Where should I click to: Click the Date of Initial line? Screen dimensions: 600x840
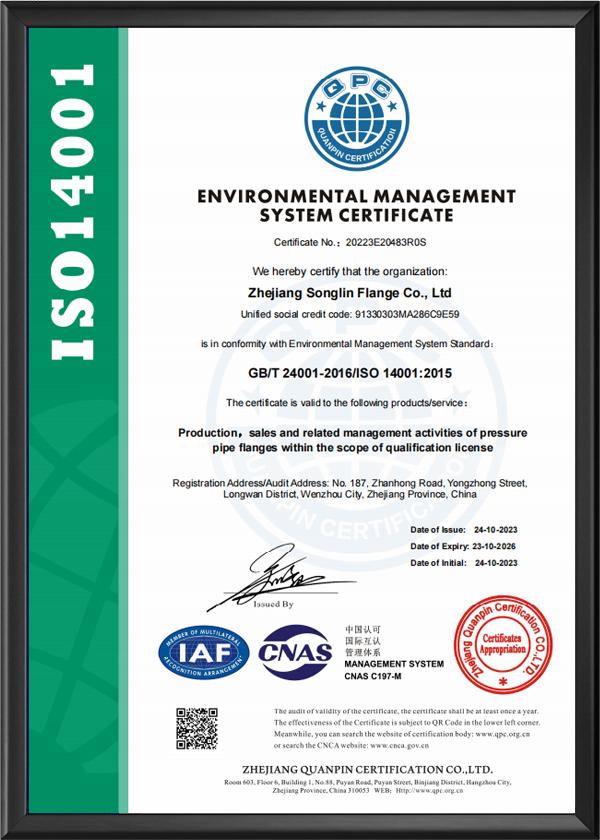click(x=463, y=566)
